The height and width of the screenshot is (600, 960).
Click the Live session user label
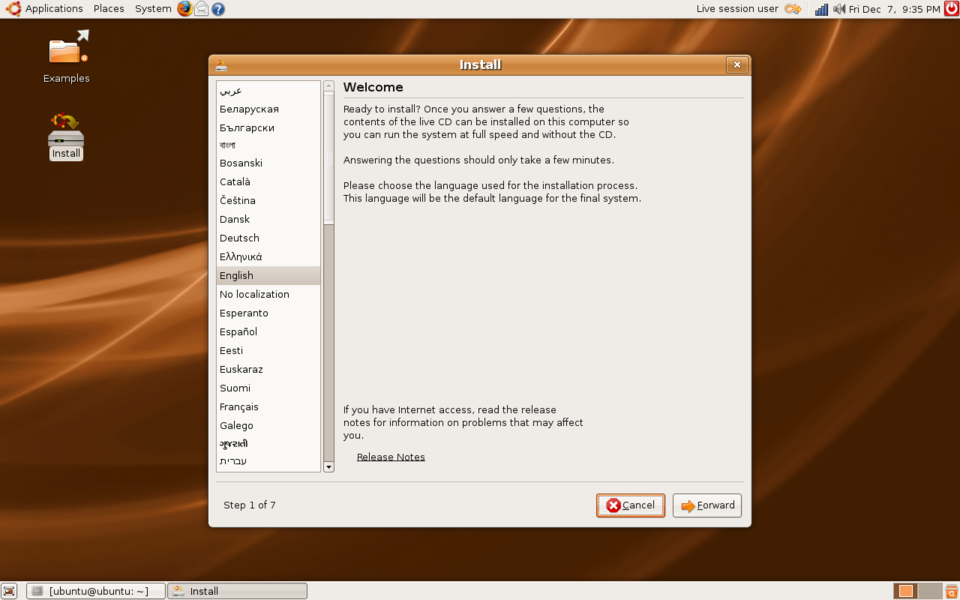737,9
